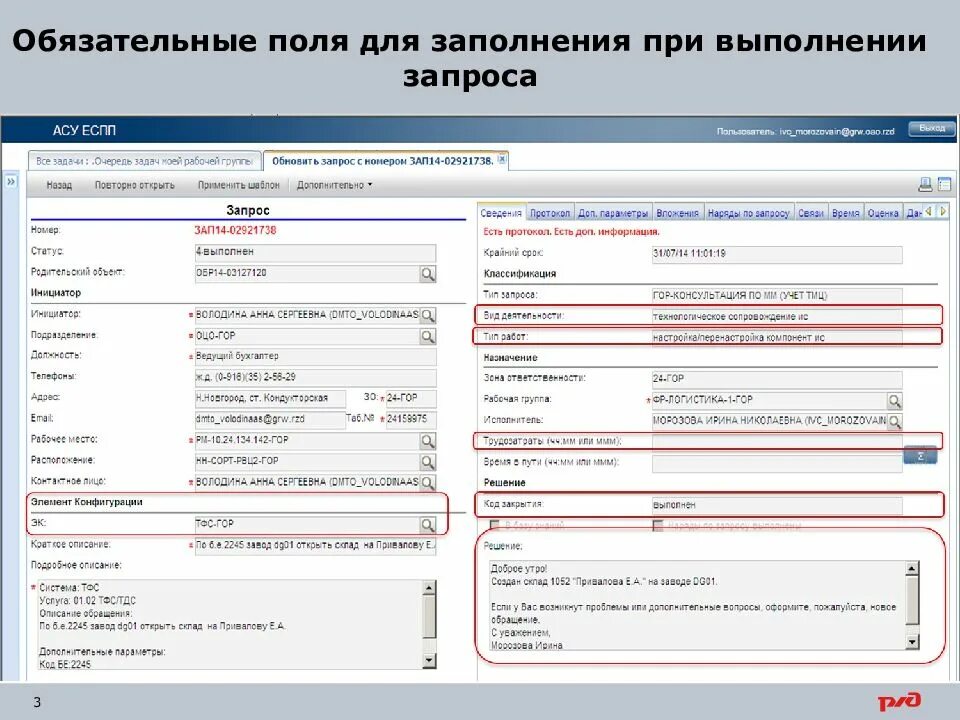Screen dimensions: 960x720
Task: Click request number ЗАП14-02921738
Action: pos(235,231)
